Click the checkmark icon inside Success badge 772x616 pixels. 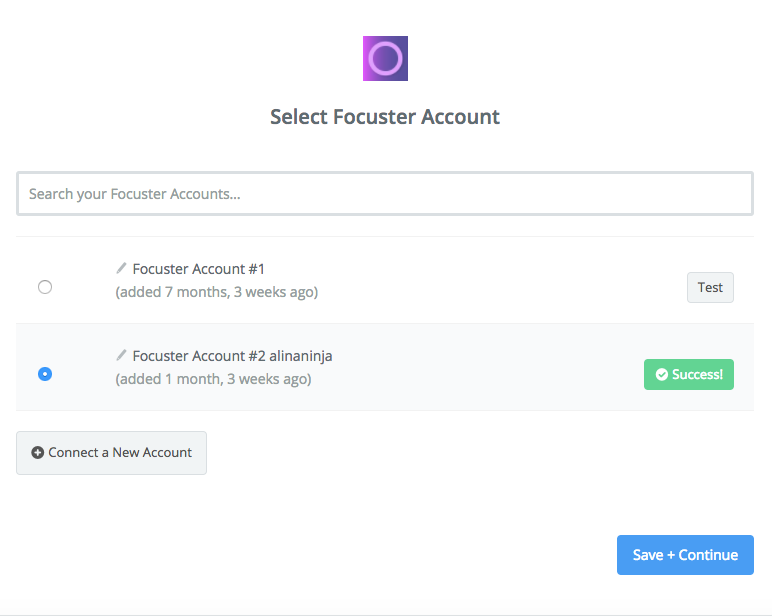[x=662, y=375]
